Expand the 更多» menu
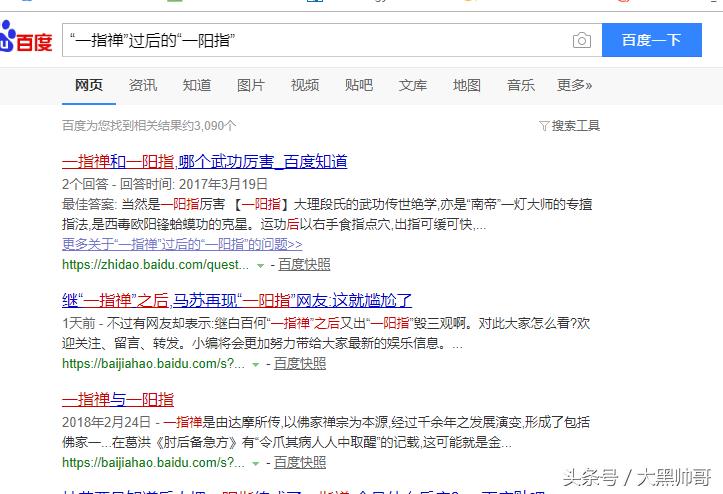Image resolution: width=723 pixels, height=494 pixels. (x=575, y=85)
